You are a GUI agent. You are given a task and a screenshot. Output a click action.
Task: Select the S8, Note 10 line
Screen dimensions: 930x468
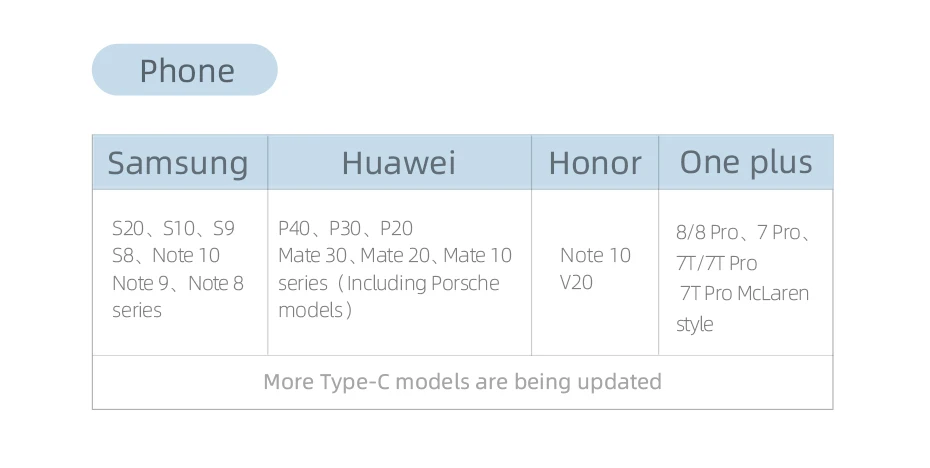click(166, 255)
